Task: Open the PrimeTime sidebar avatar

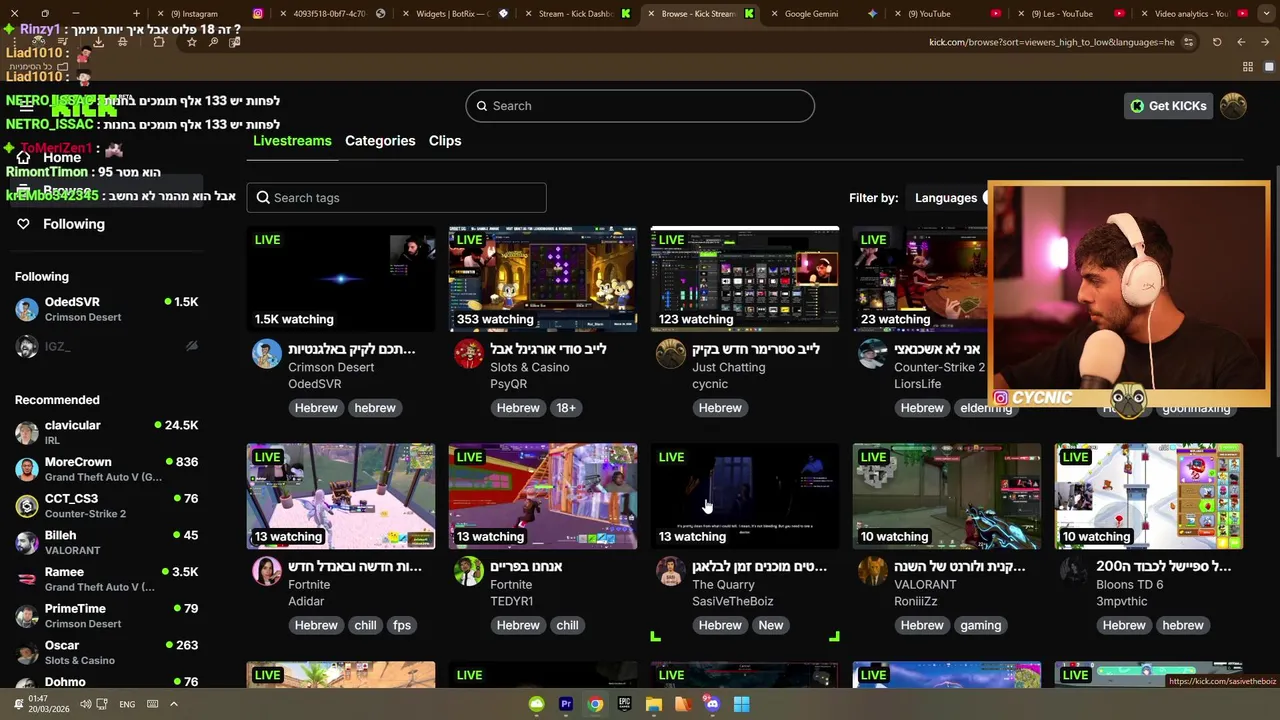Action: click(x=27, y=616)
